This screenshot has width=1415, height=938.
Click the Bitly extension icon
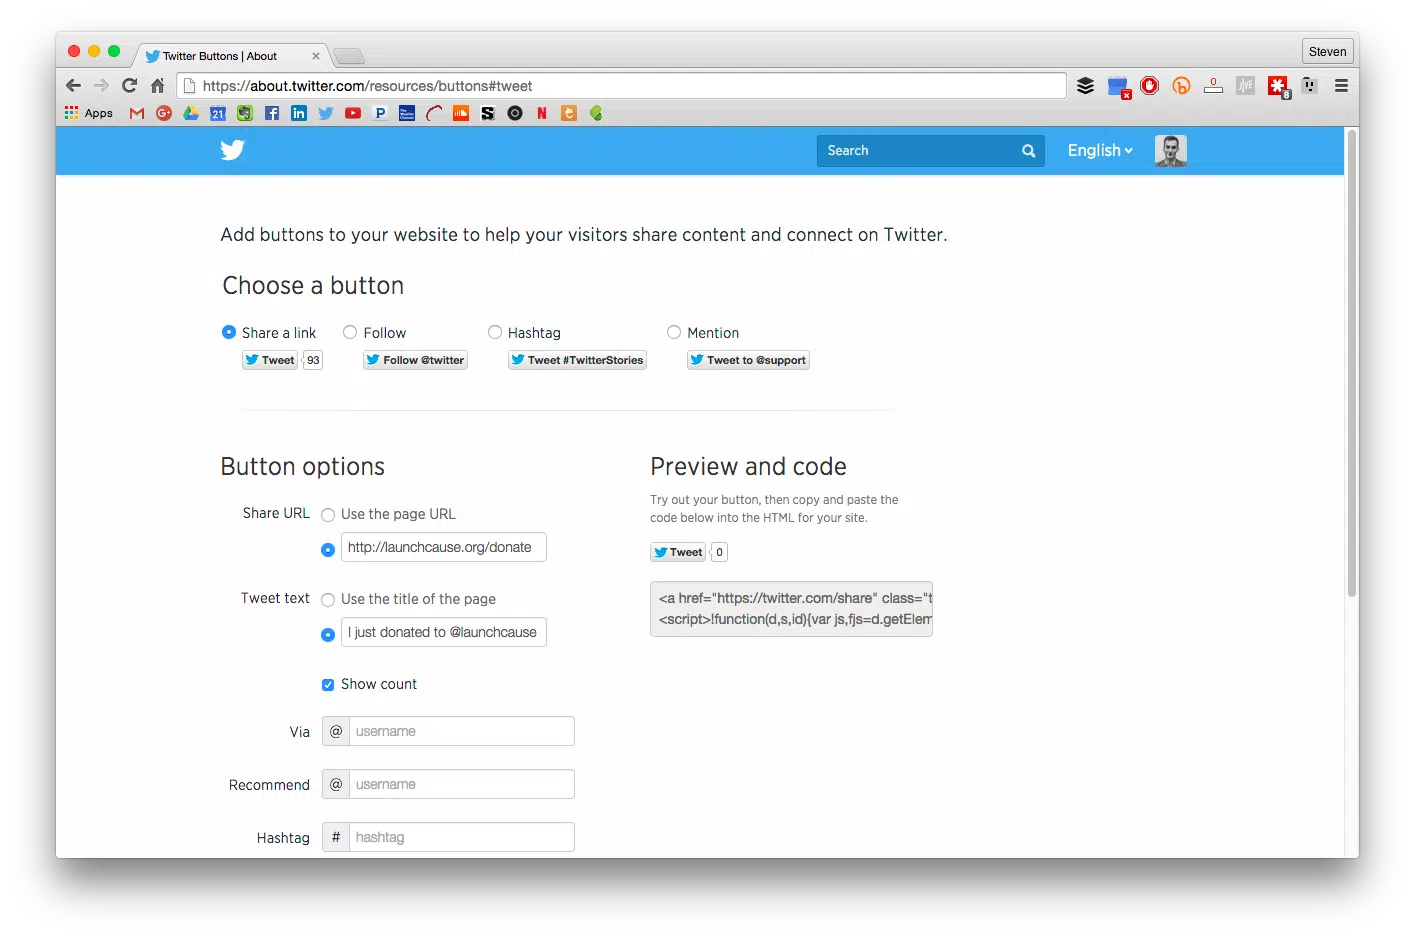tap(1181, 86)
